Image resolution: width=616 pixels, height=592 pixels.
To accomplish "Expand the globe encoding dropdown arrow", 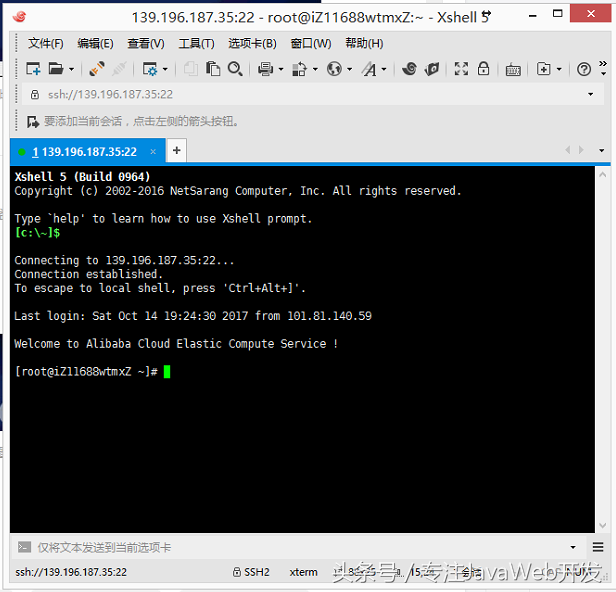I will tap(349, 70).
